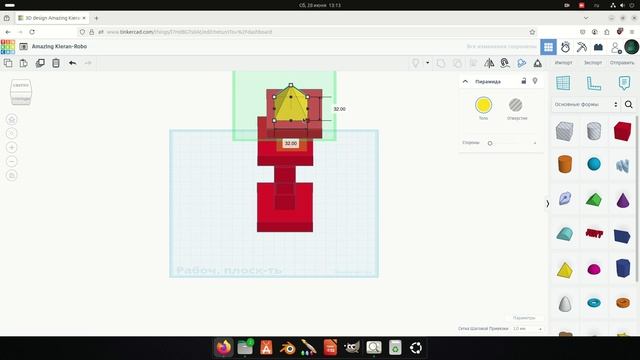Pick the blue Sphere shape

click(x=594, y=164)
